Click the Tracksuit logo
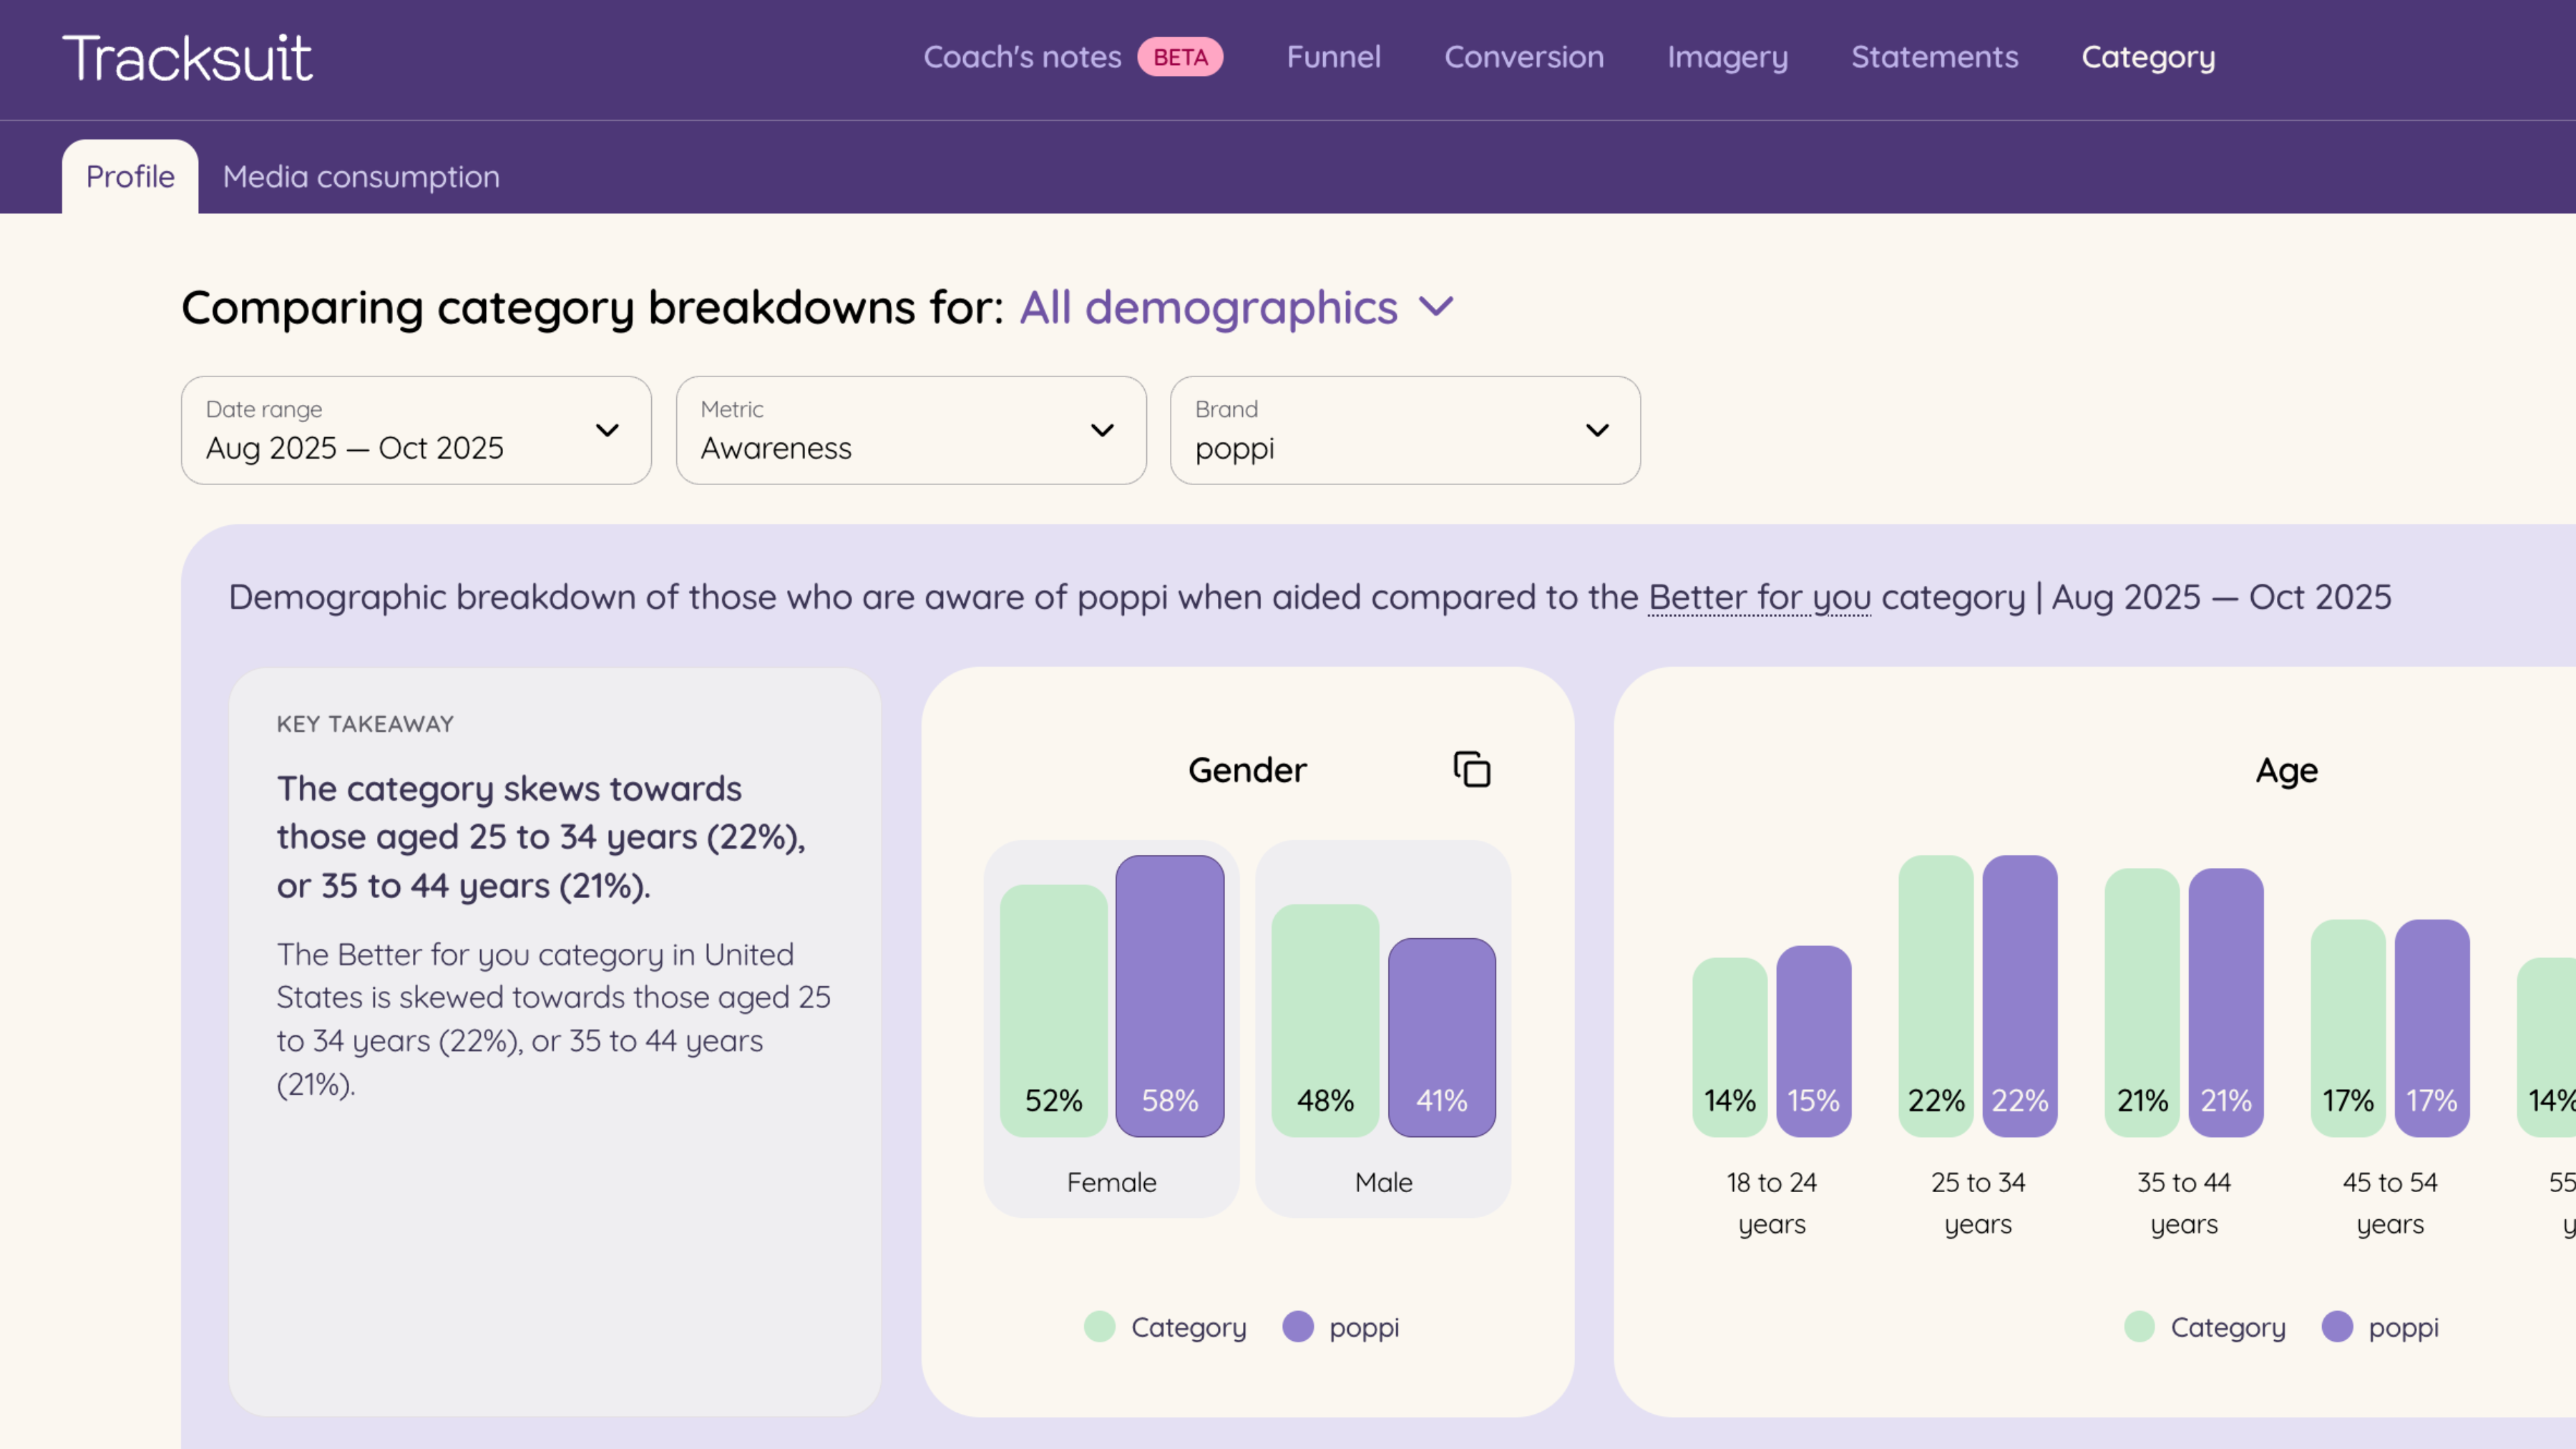Image resolution: width=2576 pixels, height=1449 pixels. [x=187, y=58]
